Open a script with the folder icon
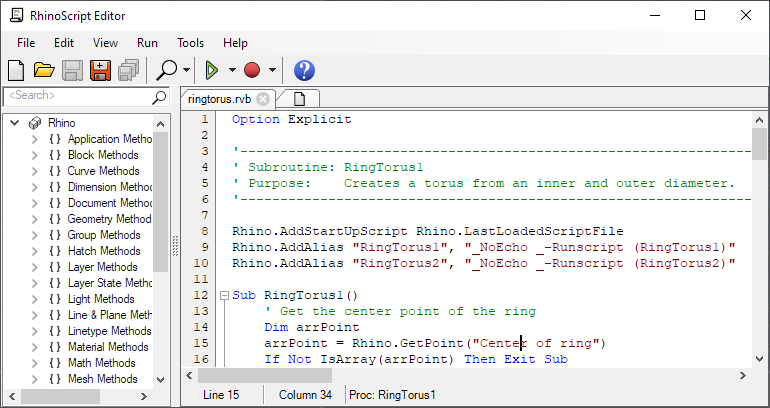The image size is (770, 408). tap(44, 70)
